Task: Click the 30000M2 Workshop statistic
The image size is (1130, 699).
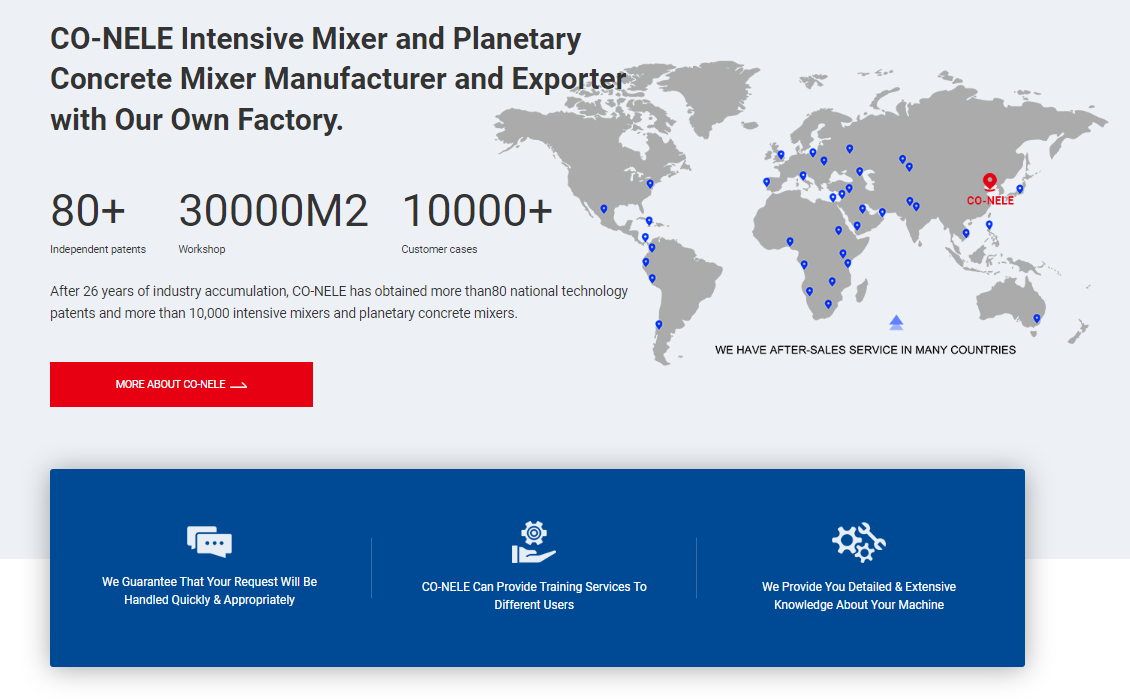Action: click(x=273, y=211)
